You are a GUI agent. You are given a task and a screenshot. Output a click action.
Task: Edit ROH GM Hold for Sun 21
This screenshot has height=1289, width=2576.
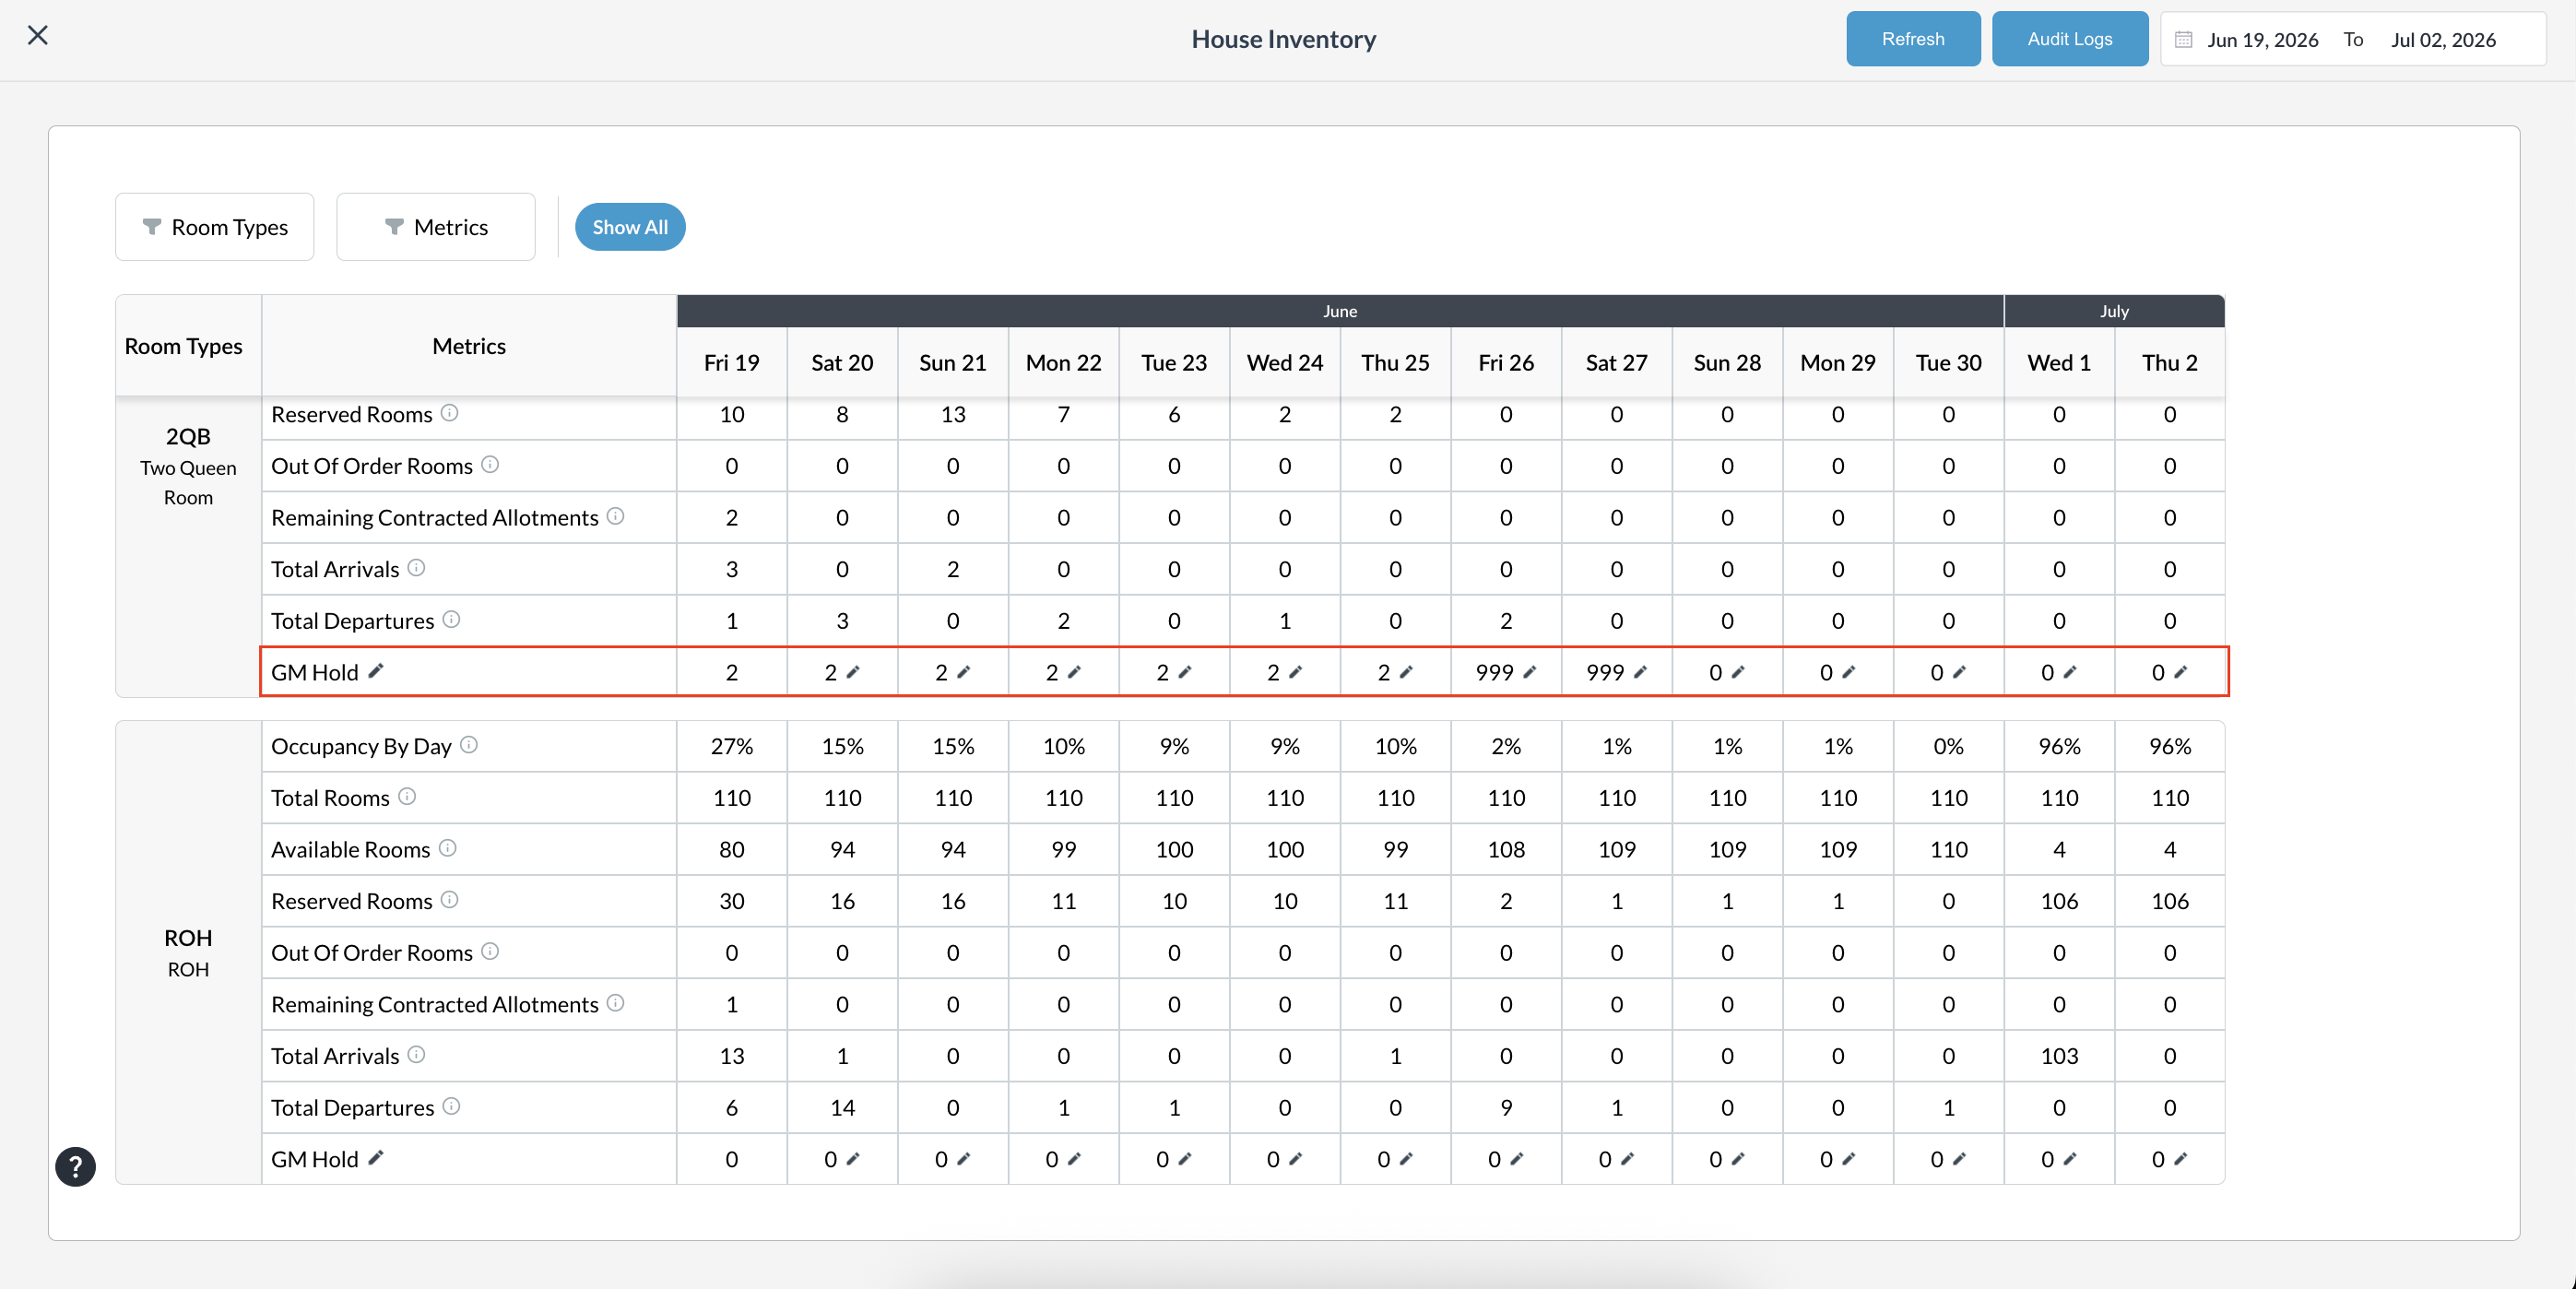(x=964, y=1159)
